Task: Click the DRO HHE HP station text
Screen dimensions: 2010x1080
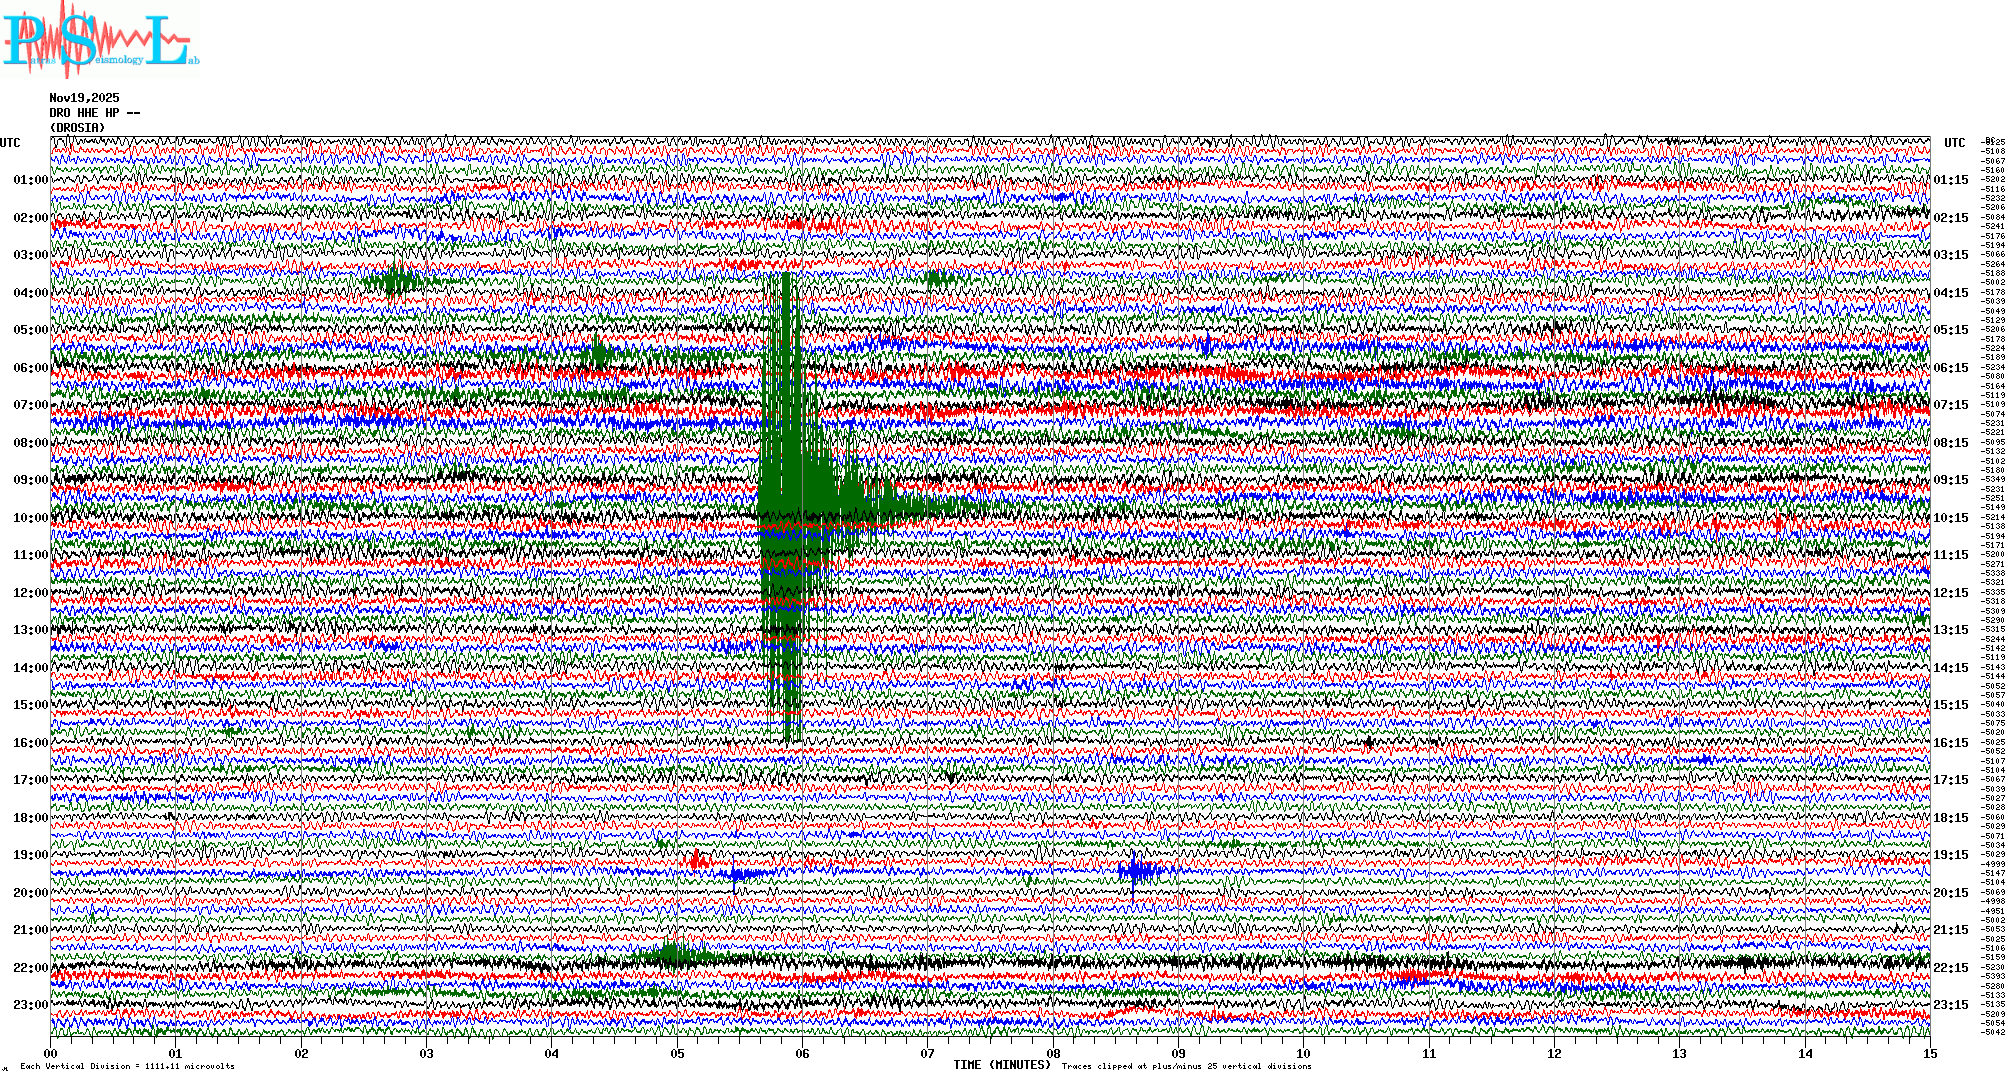Action: (x=94, y=113)
